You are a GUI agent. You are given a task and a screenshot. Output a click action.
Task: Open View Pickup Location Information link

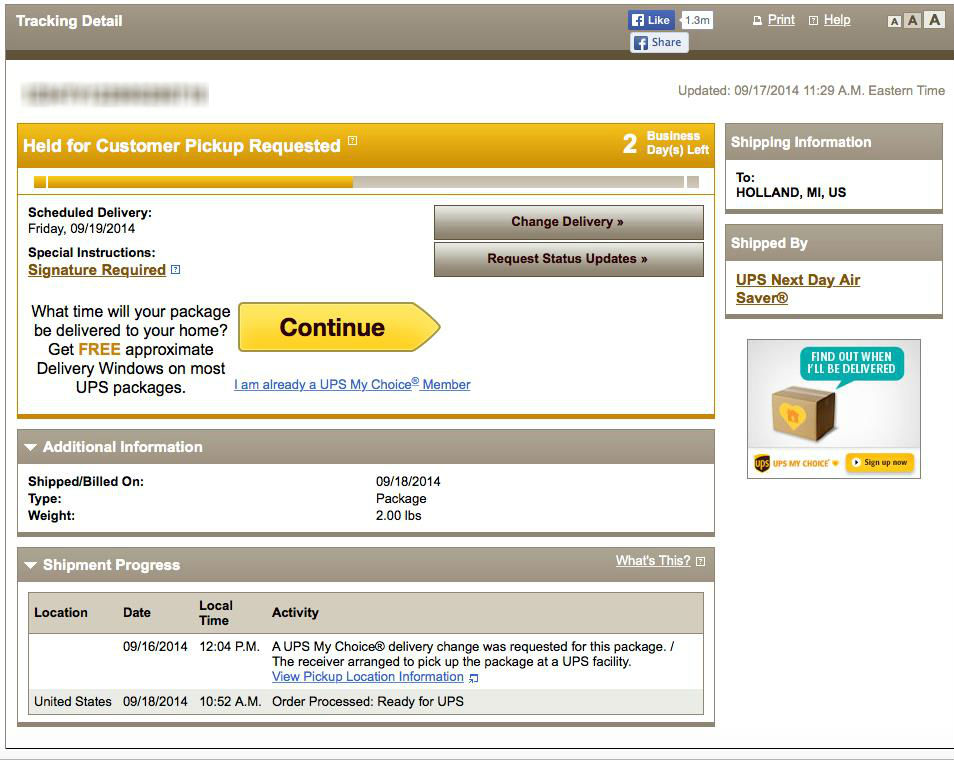point(367,677)
